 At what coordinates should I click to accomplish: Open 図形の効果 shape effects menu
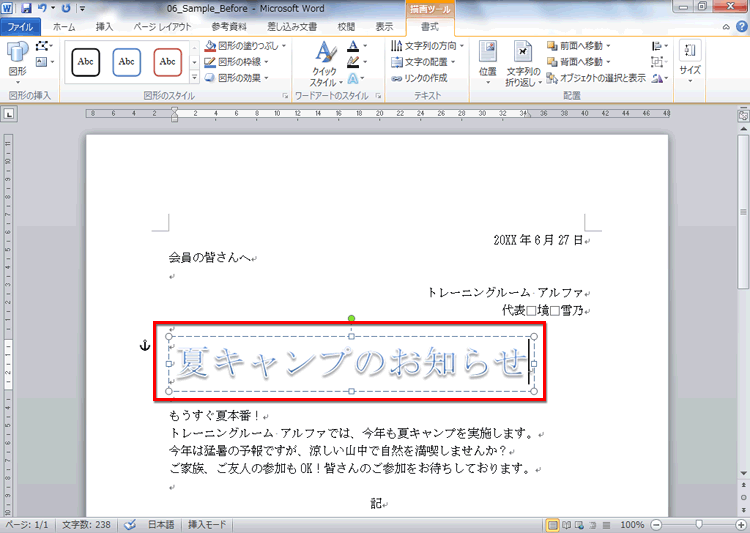click(236, 78)
